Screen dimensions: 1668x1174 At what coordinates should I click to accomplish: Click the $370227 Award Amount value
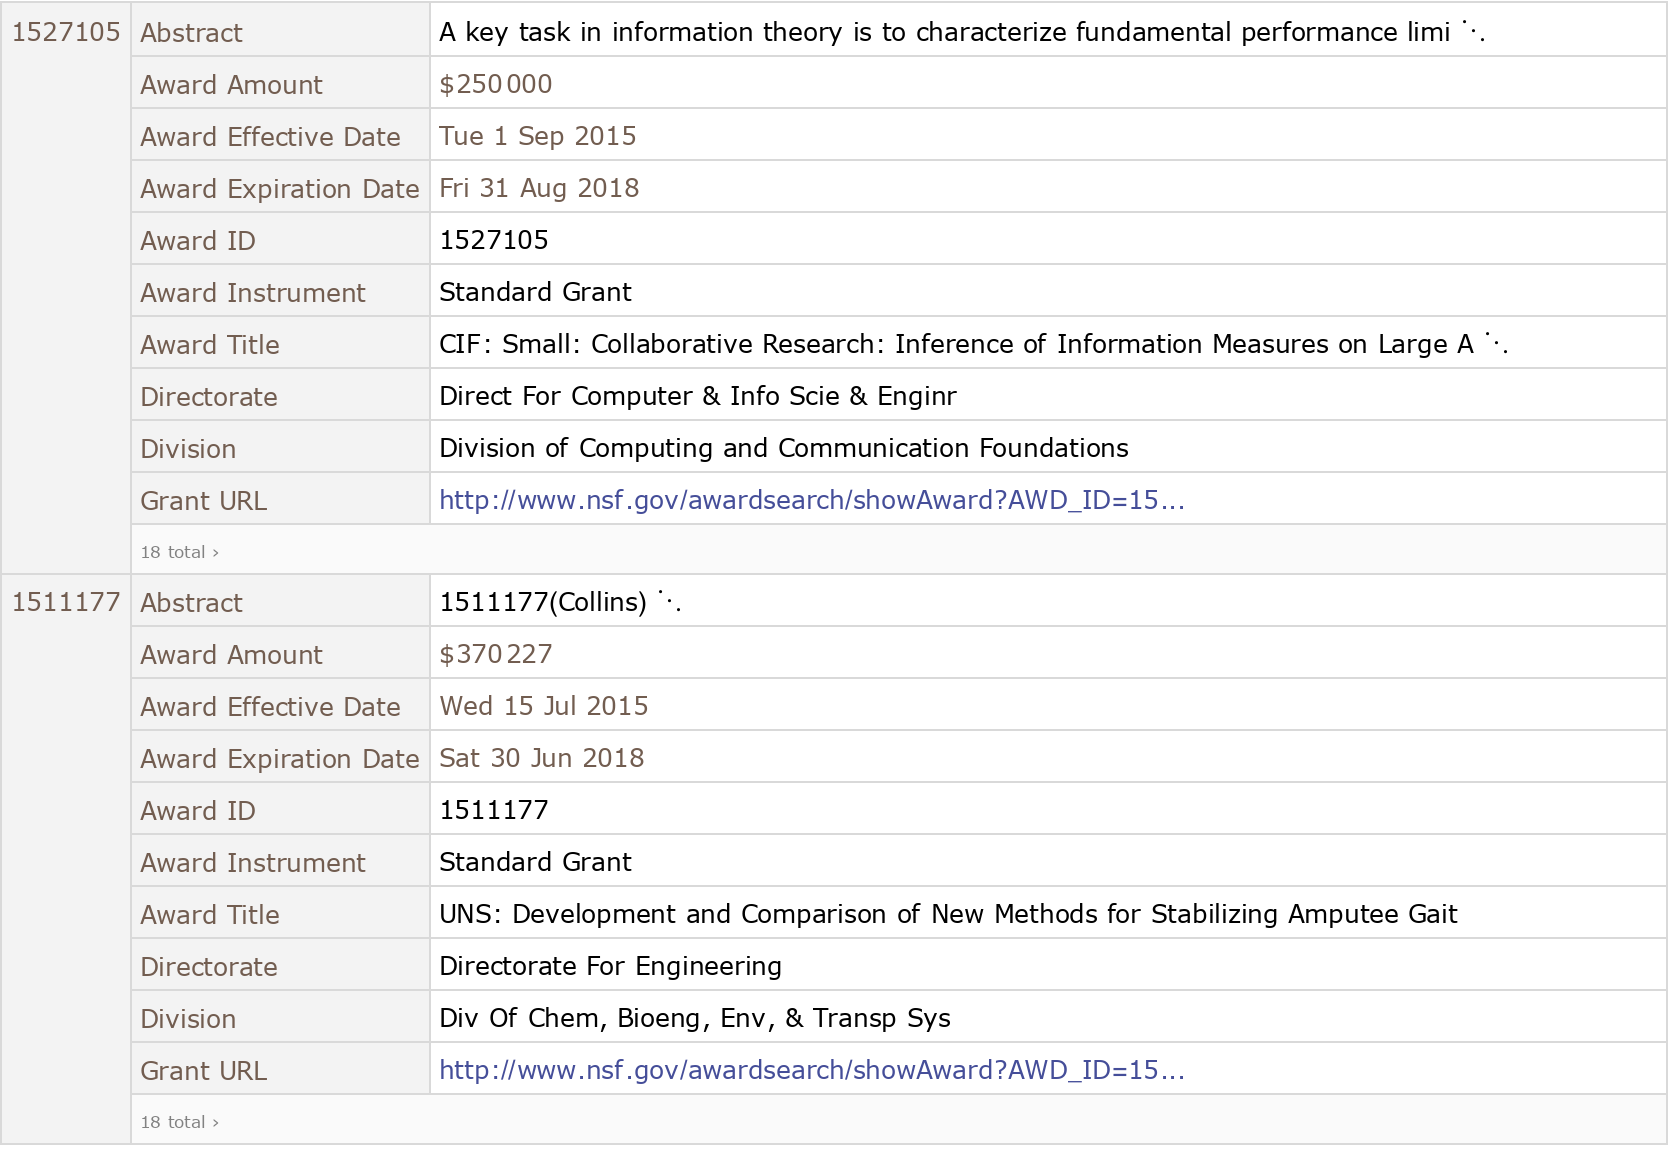pos(495,654)
